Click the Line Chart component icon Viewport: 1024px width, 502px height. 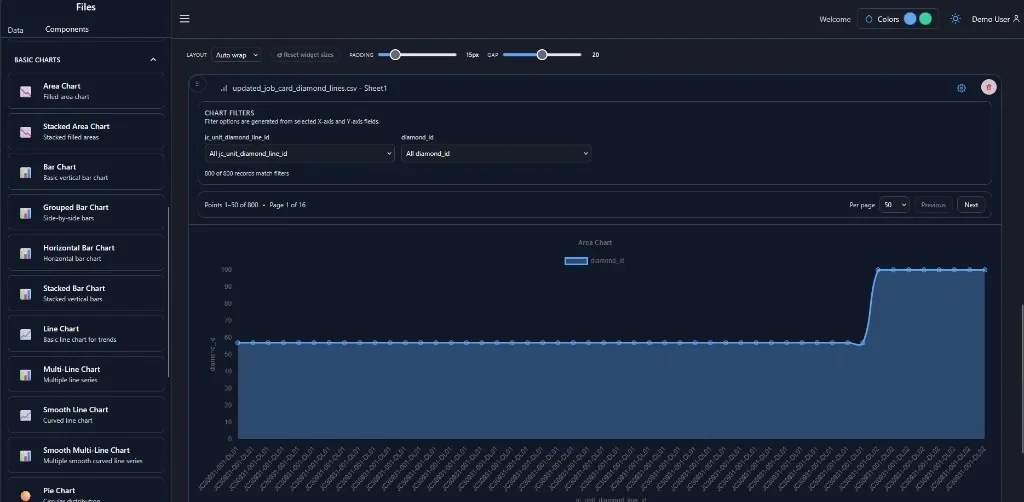[x=25, y=334]
